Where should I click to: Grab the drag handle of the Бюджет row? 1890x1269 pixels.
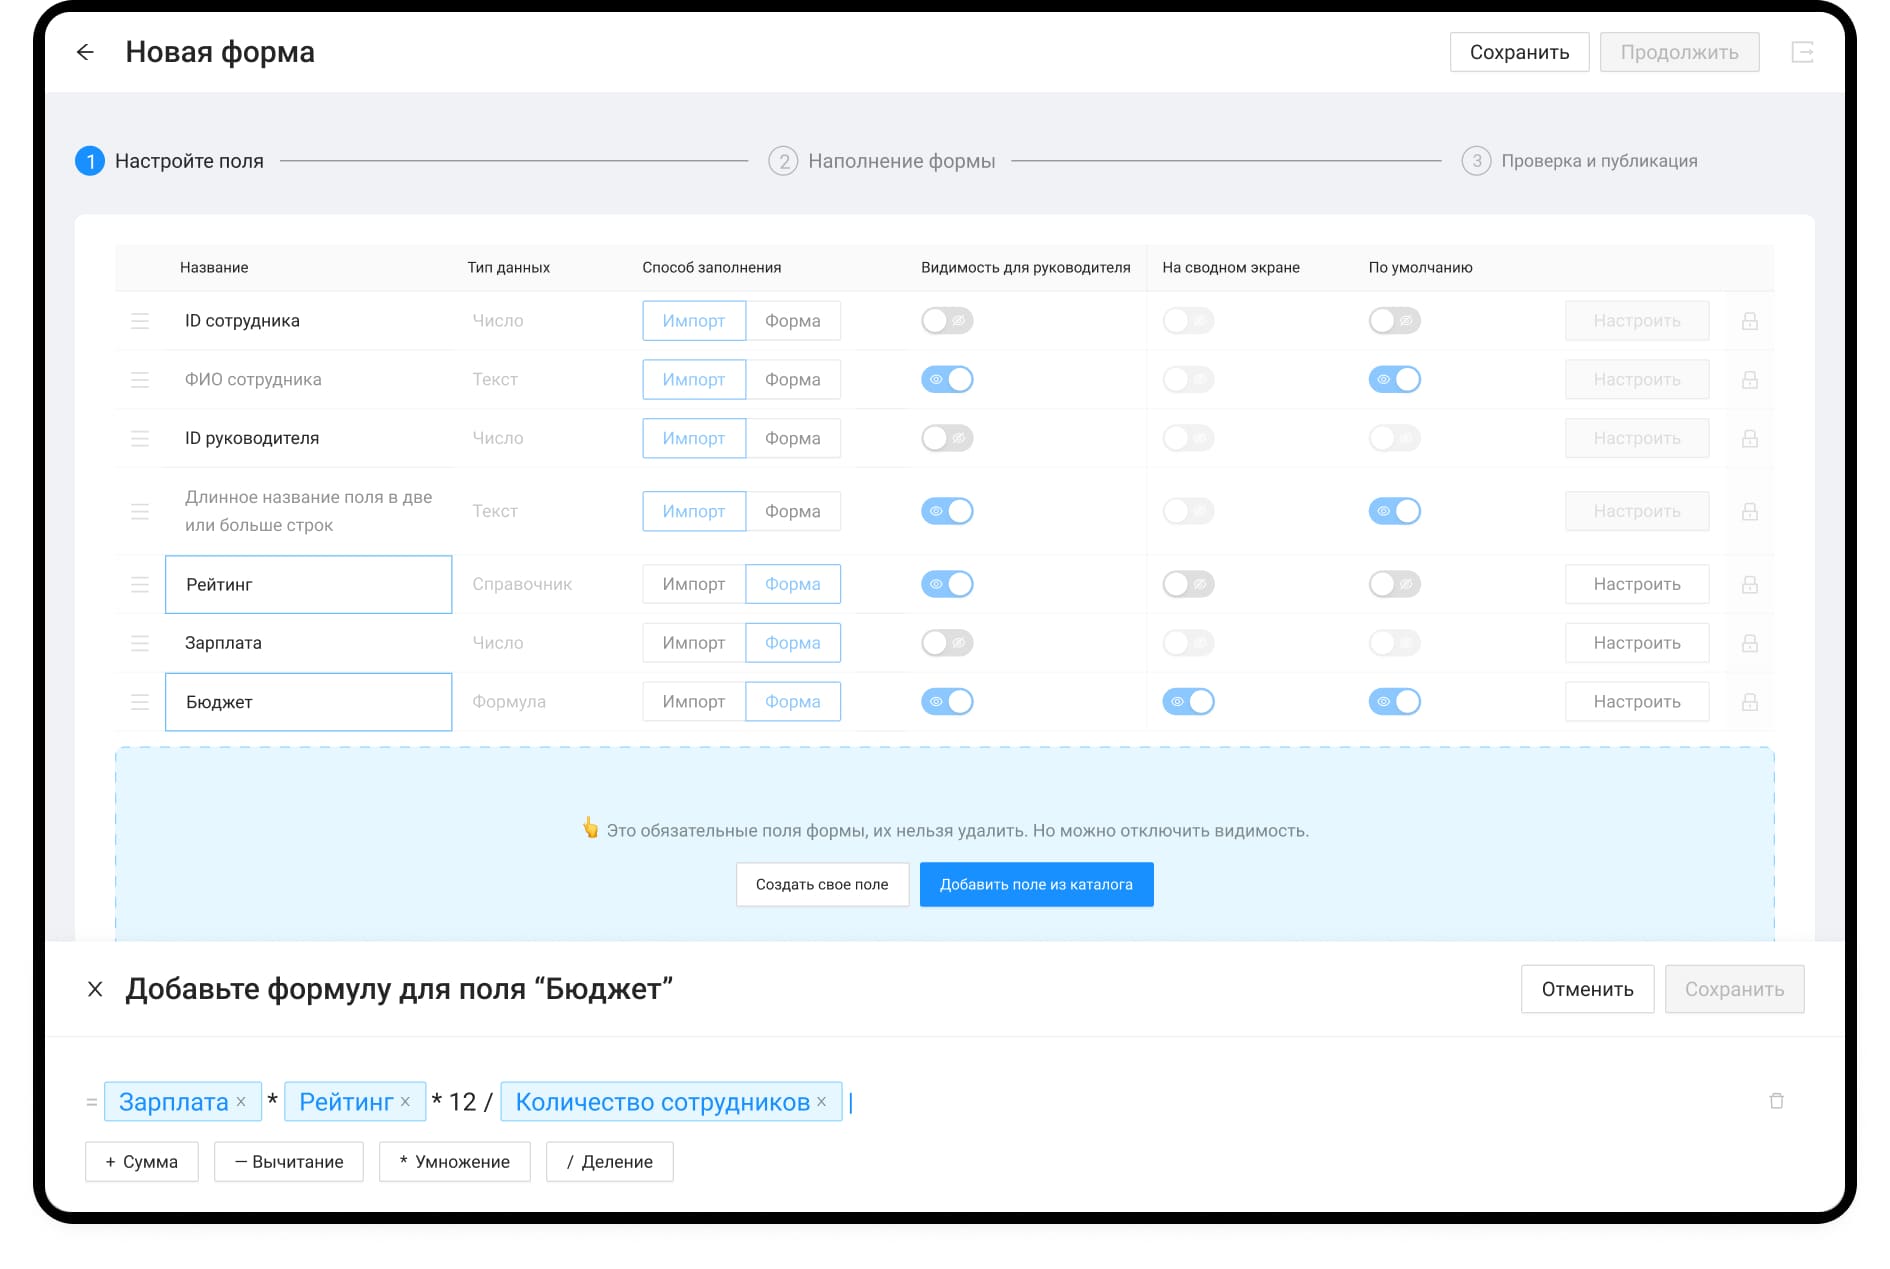pos(140,702)
